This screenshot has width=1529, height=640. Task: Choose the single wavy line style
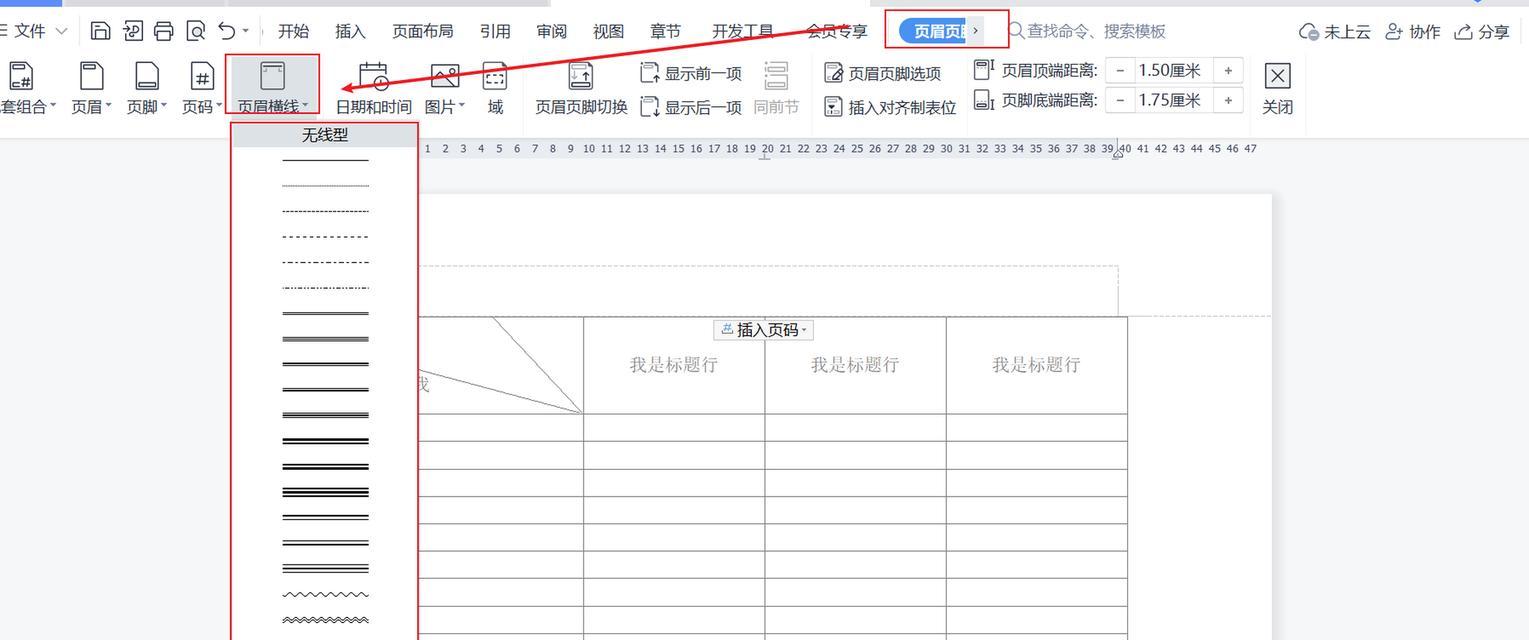pyautogui.click(x=325, y=595)
